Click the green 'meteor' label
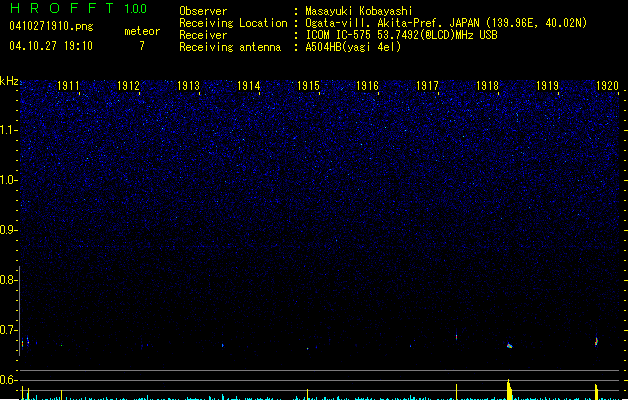This screenshot has width=629, height=400. click(142, 31)
